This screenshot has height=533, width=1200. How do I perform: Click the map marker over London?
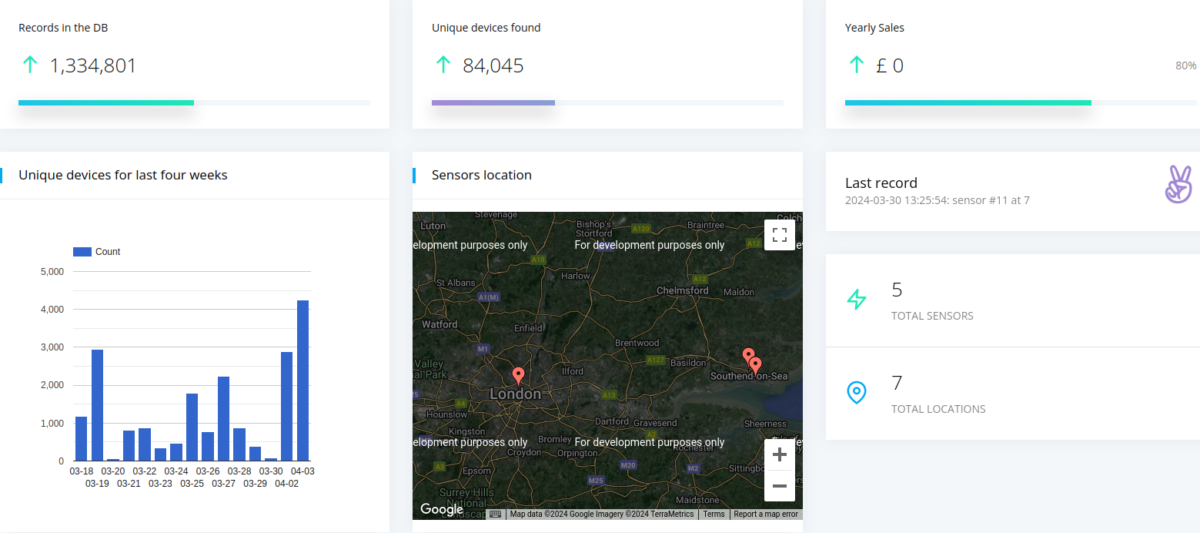click(518, 377)
